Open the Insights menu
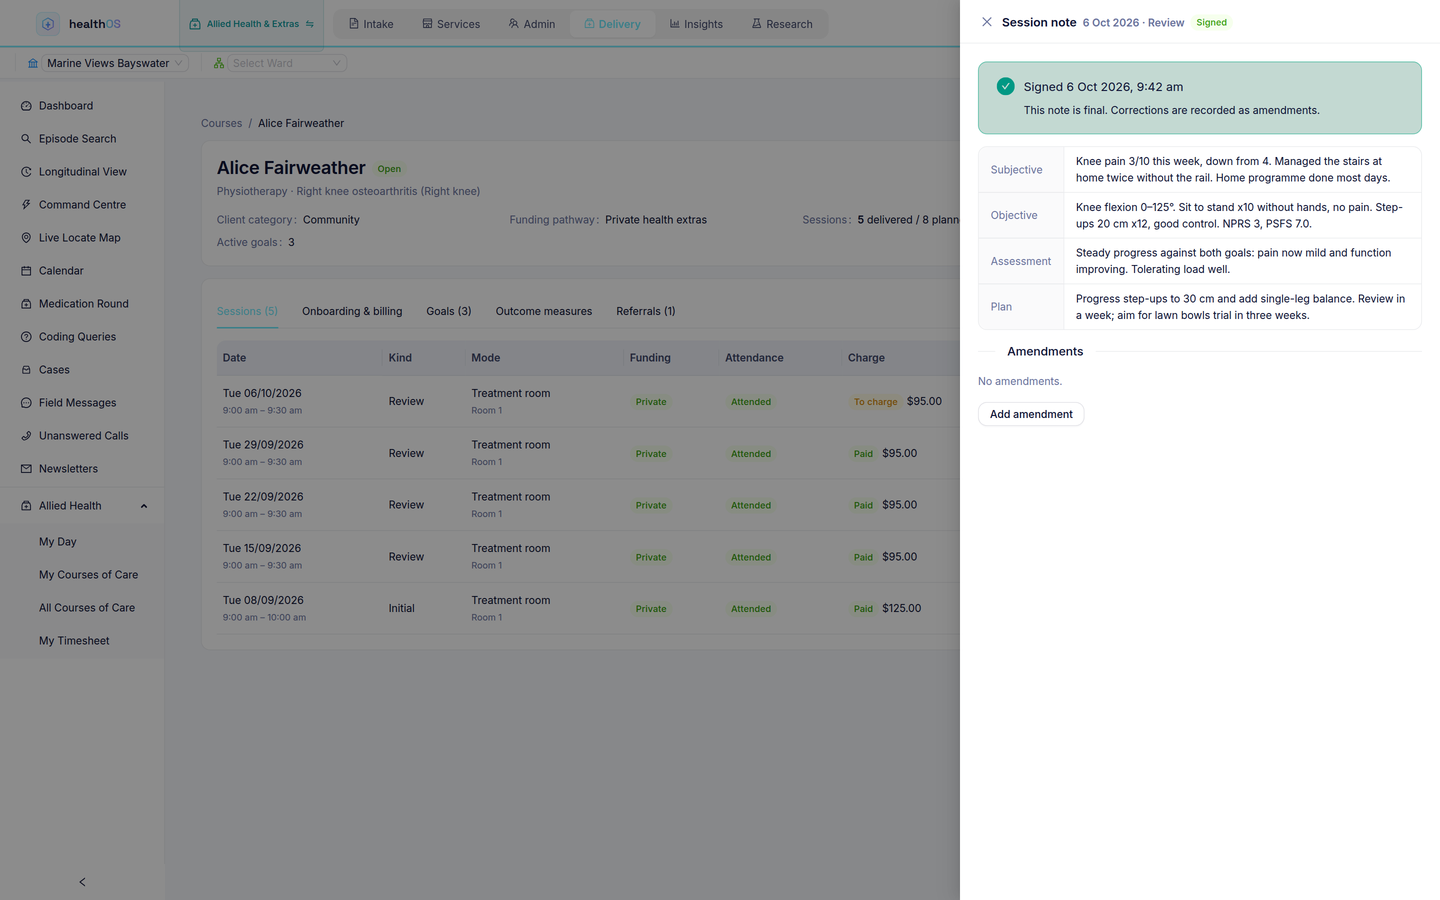This screenshot has width=1440, height=900. coord(696,24)
